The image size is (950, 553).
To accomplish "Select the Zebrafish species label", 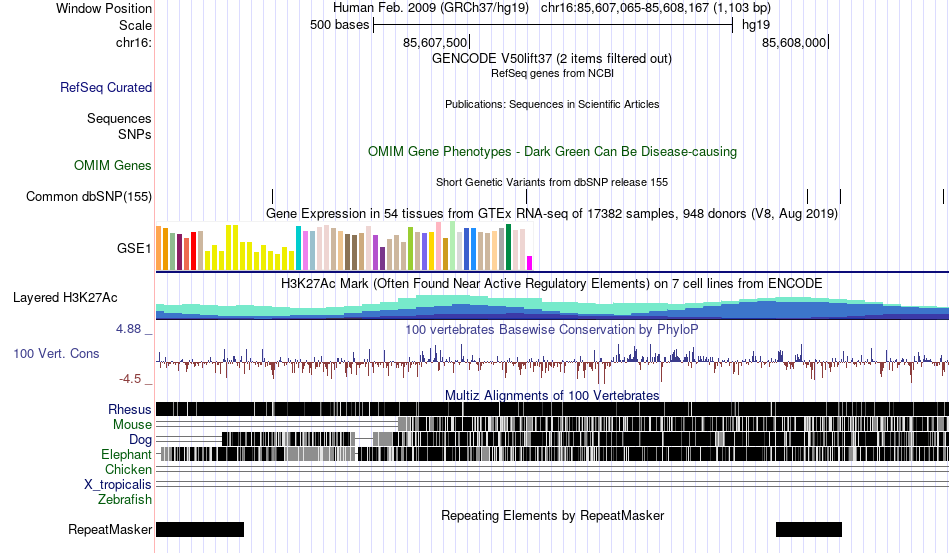I will 125,499.
